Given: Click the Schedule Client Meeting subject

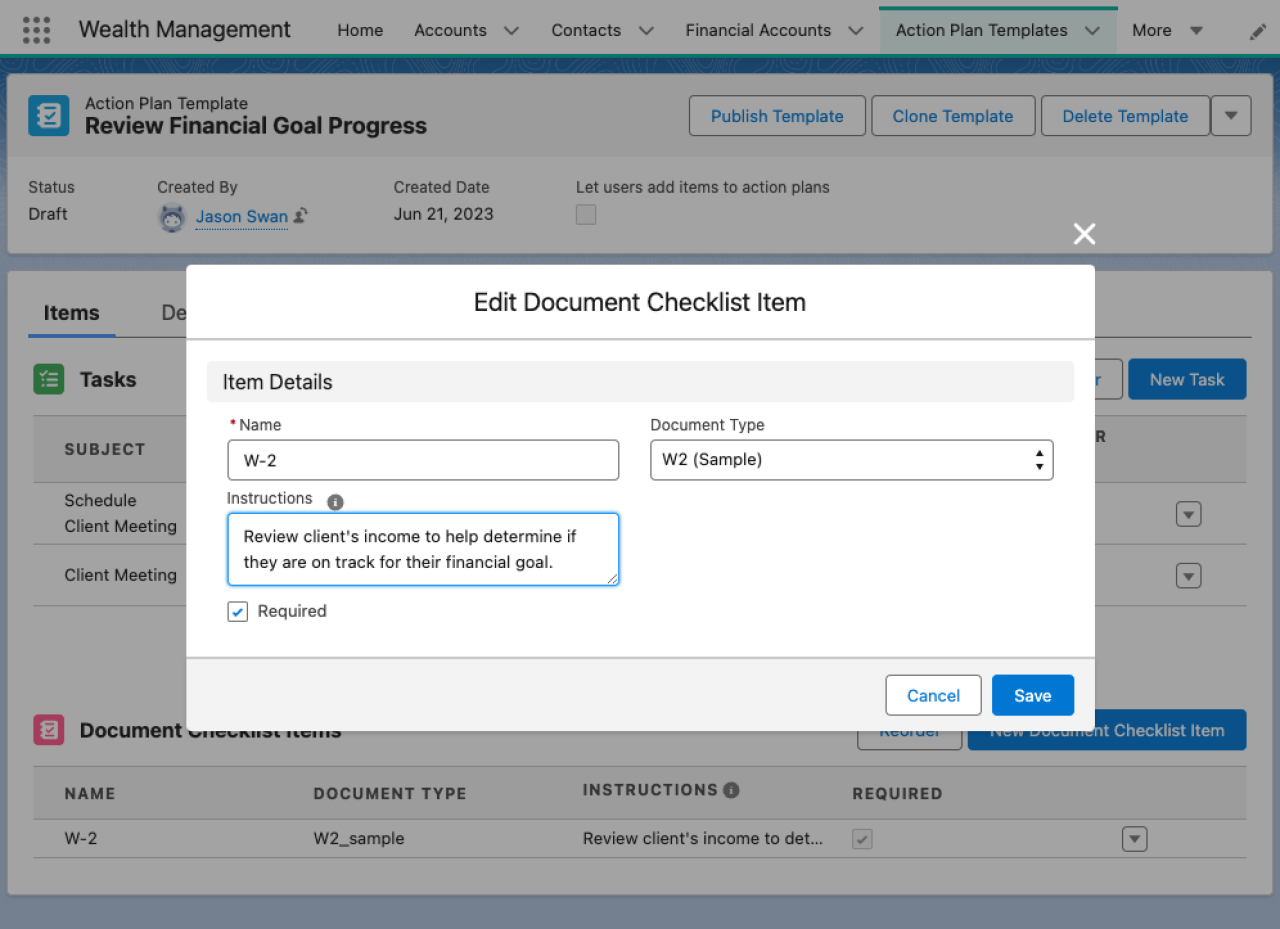Looking at the screenshot, I should click(x=120, y=513).
